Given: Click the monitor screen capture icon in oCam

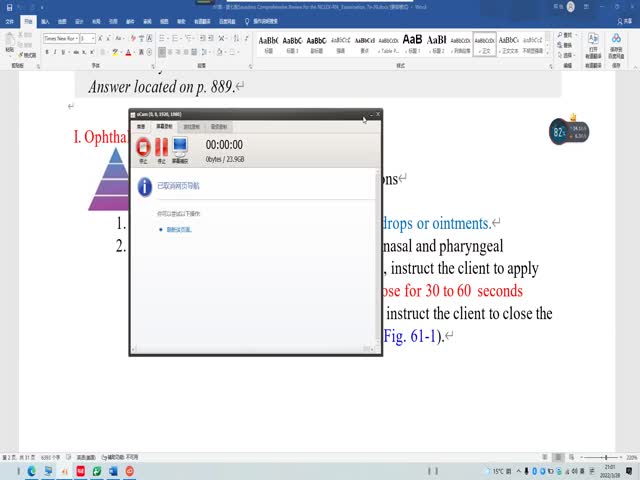Looking at the screenshot, I should pos(181,147).
